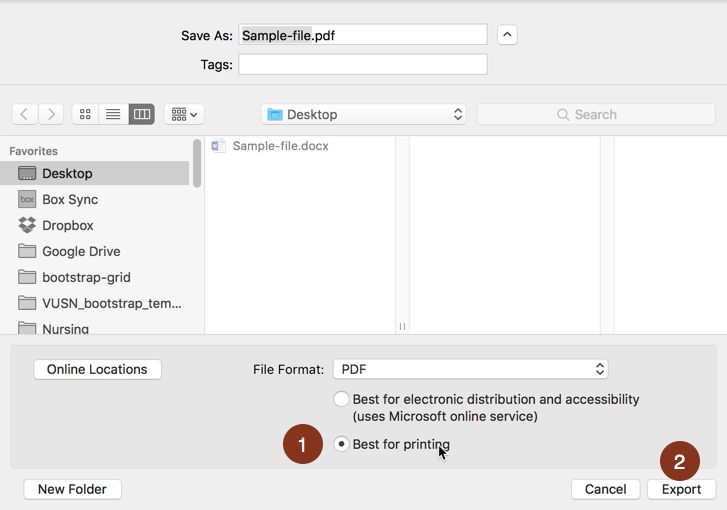Click the Export button
Viewport: 727px width, 510px height.
coord(681,489)
